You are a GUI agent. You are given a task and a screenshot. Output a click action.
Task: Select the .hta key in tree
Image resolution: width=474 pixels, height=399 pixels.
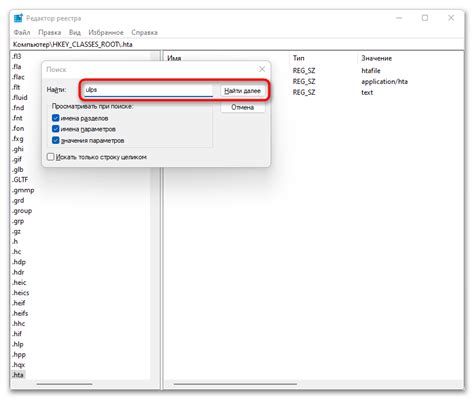[x=18, y=375]
